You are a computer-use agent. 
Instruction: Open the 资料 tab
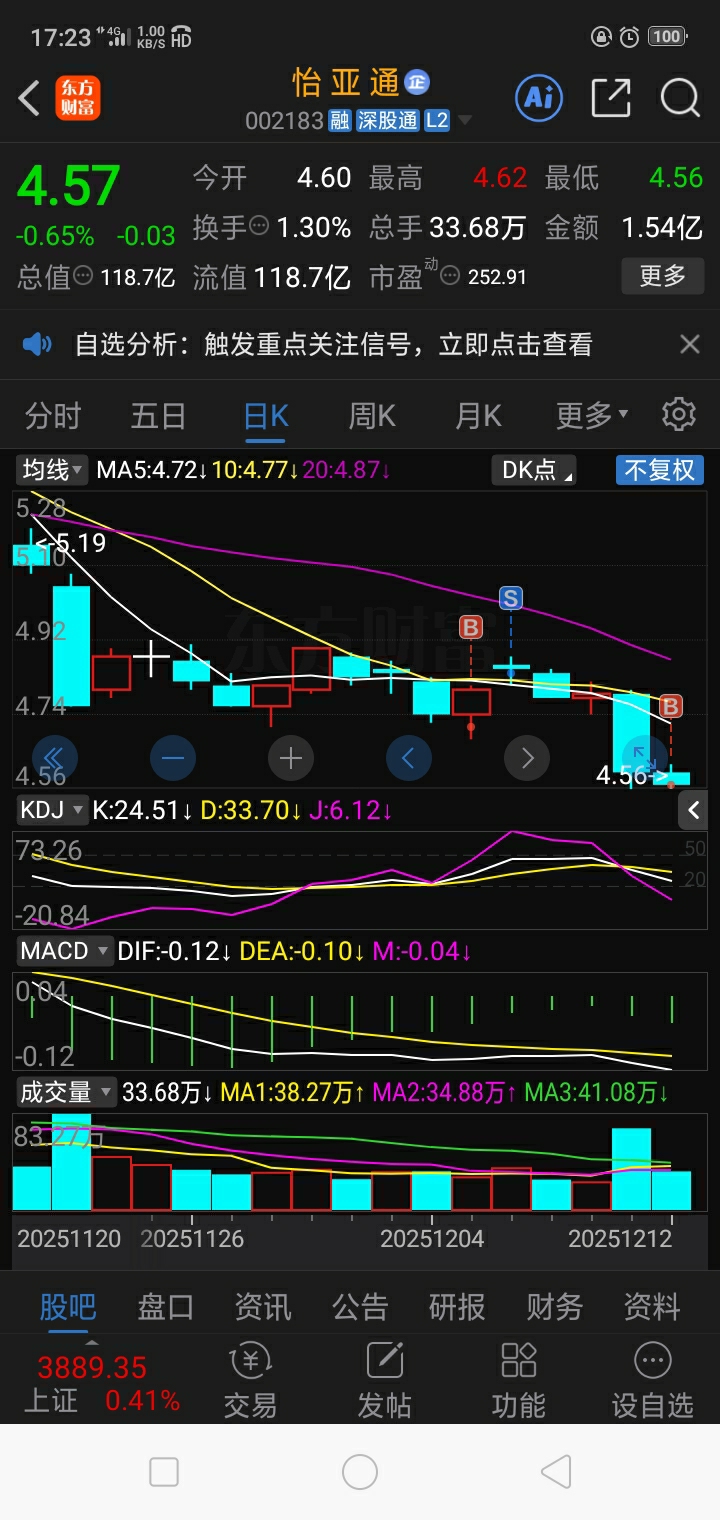point(652,1306)
